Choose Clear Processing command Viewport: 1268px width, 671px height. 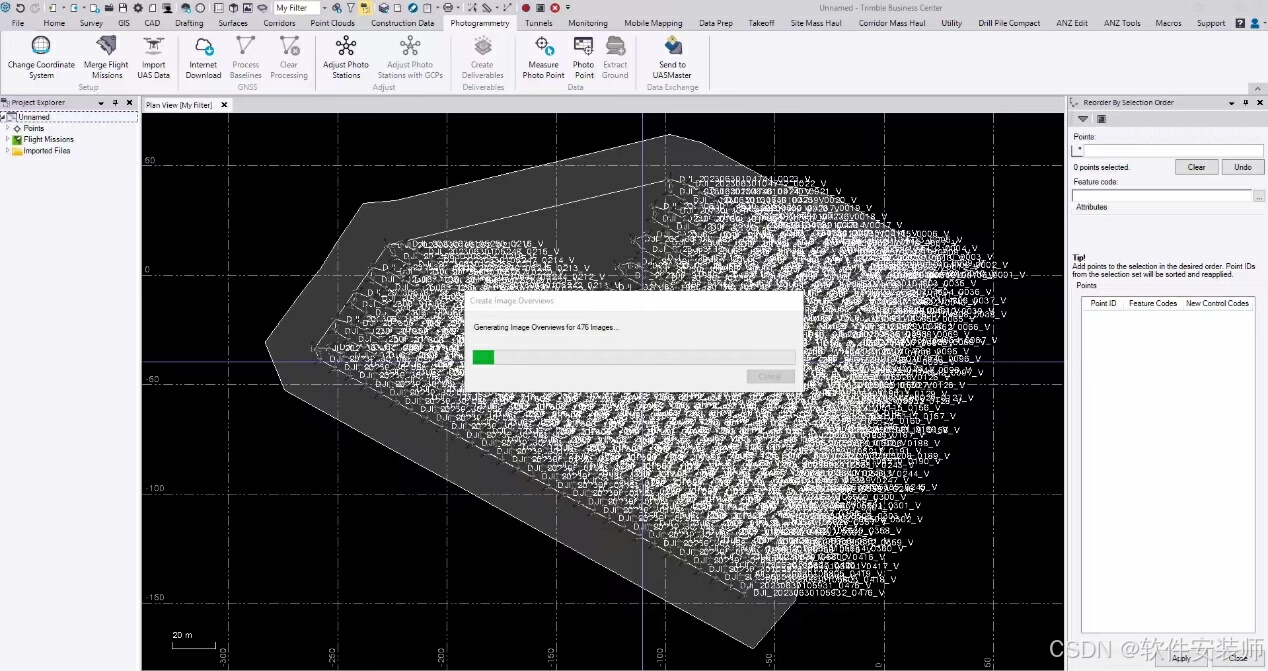coord(289,57)
